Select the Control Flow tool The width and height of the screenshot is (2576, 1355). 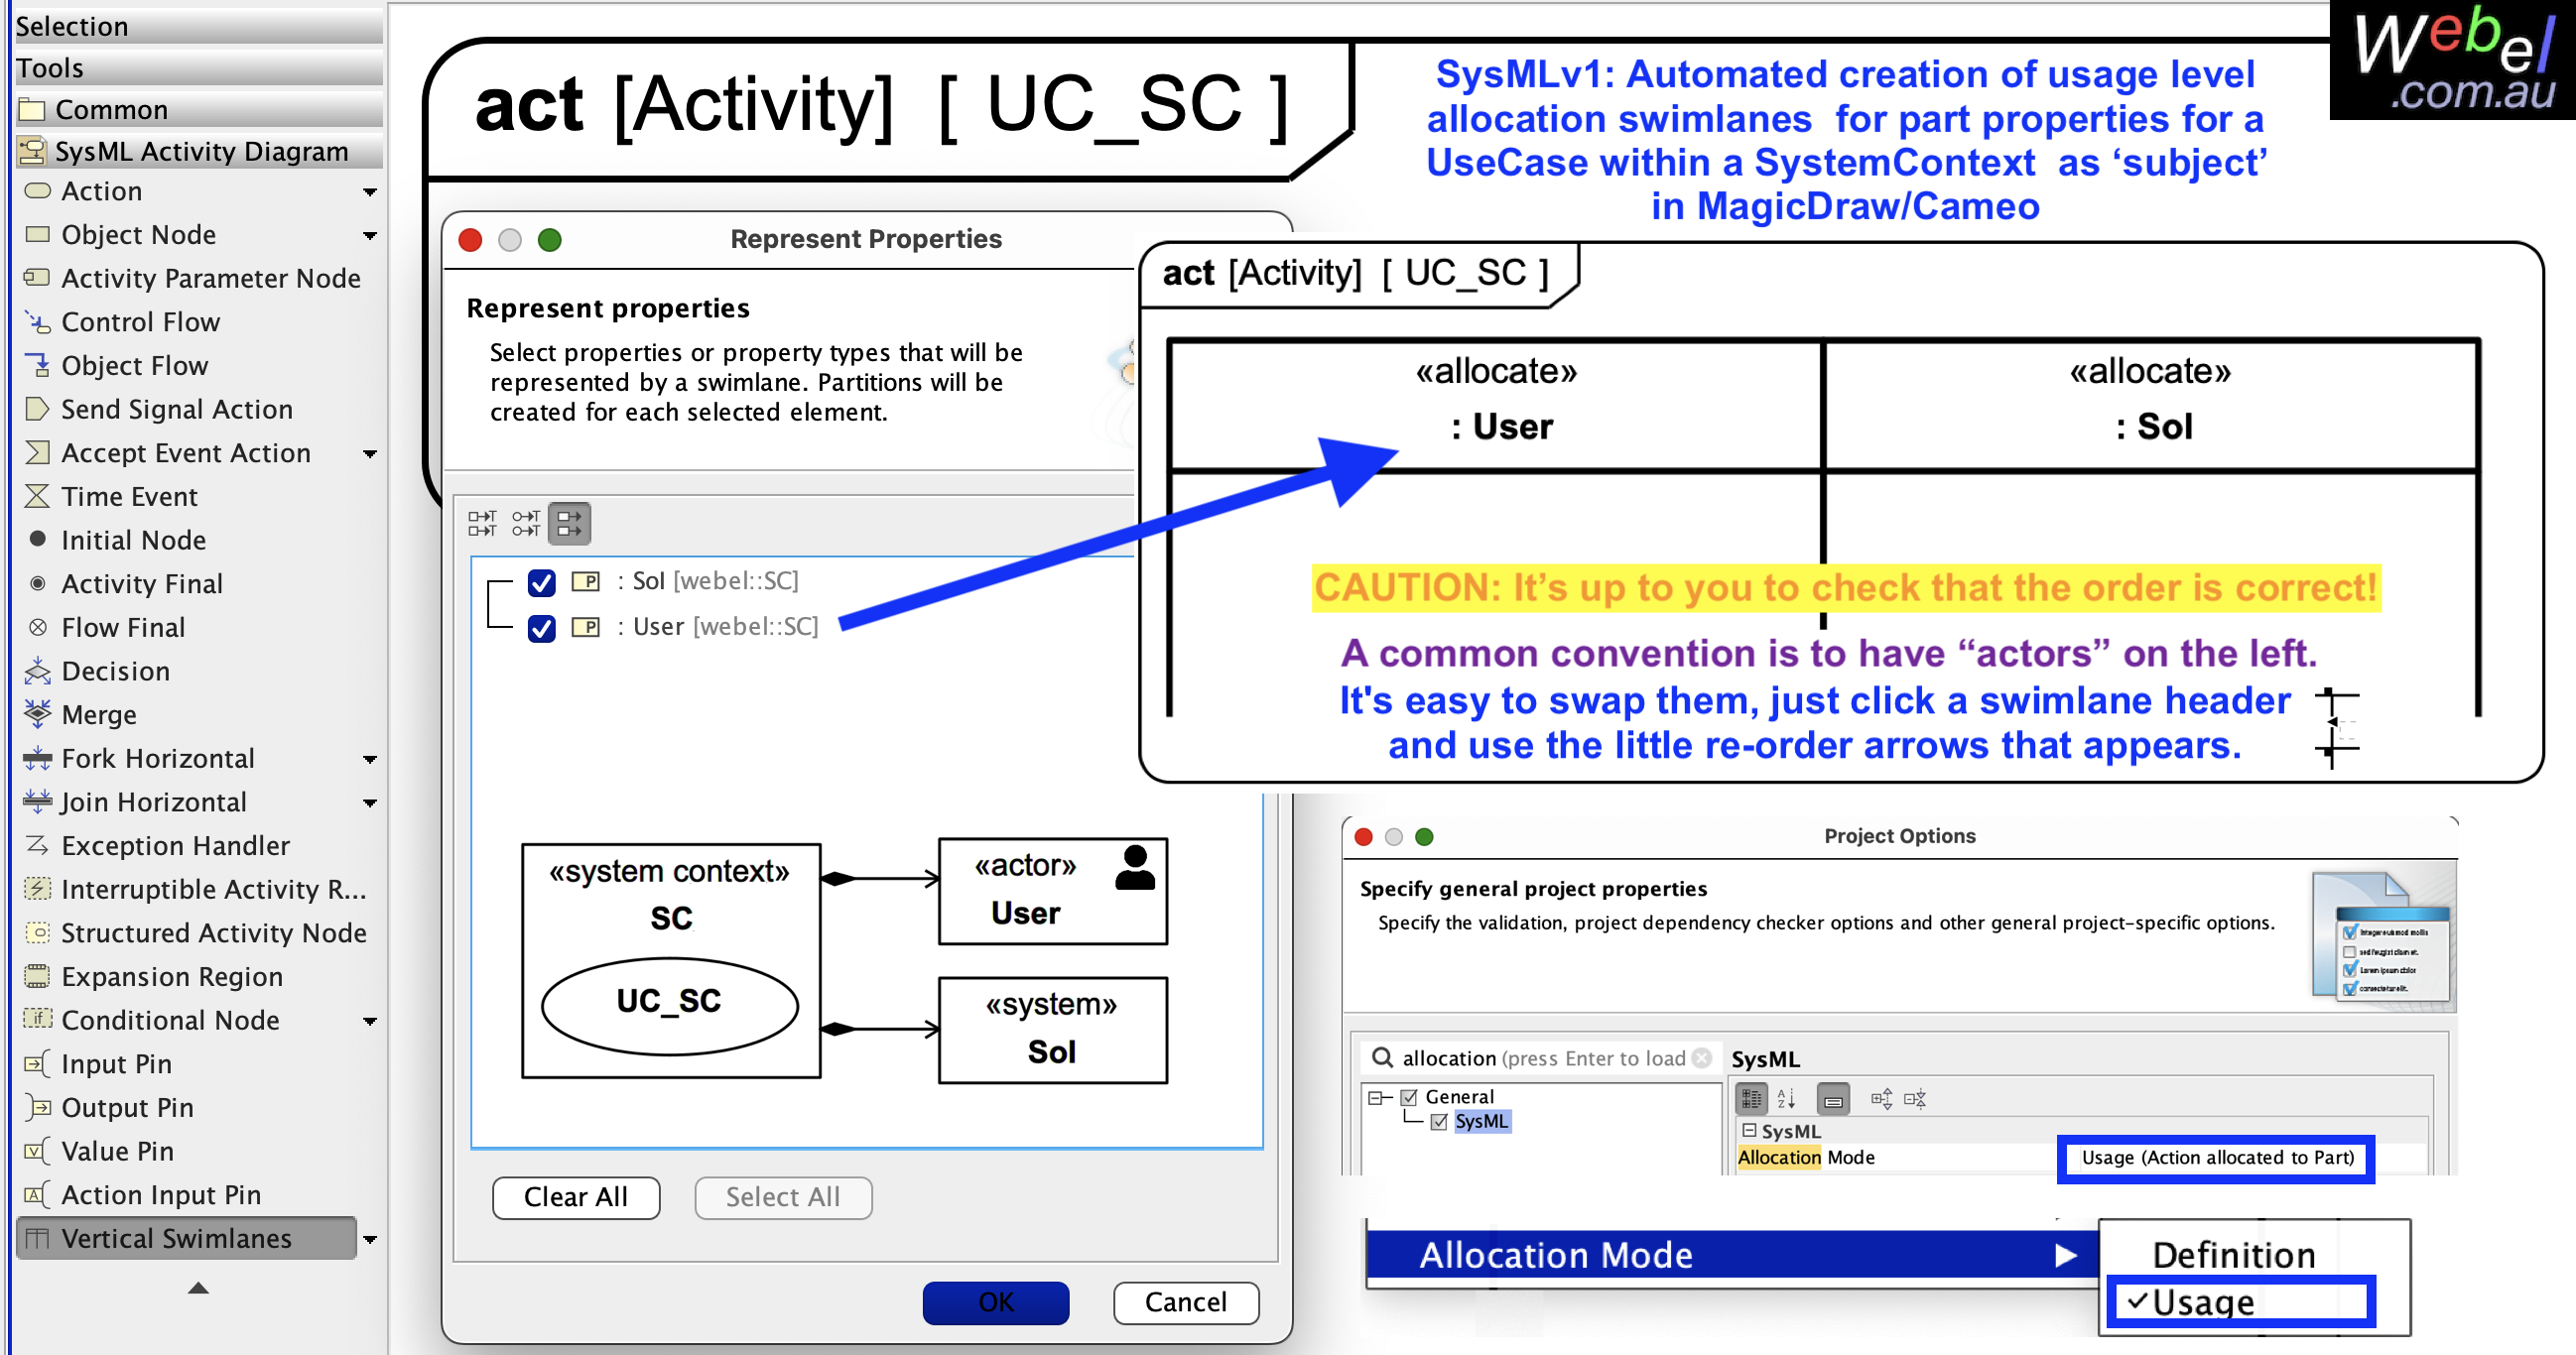click(x=140, y=322)
